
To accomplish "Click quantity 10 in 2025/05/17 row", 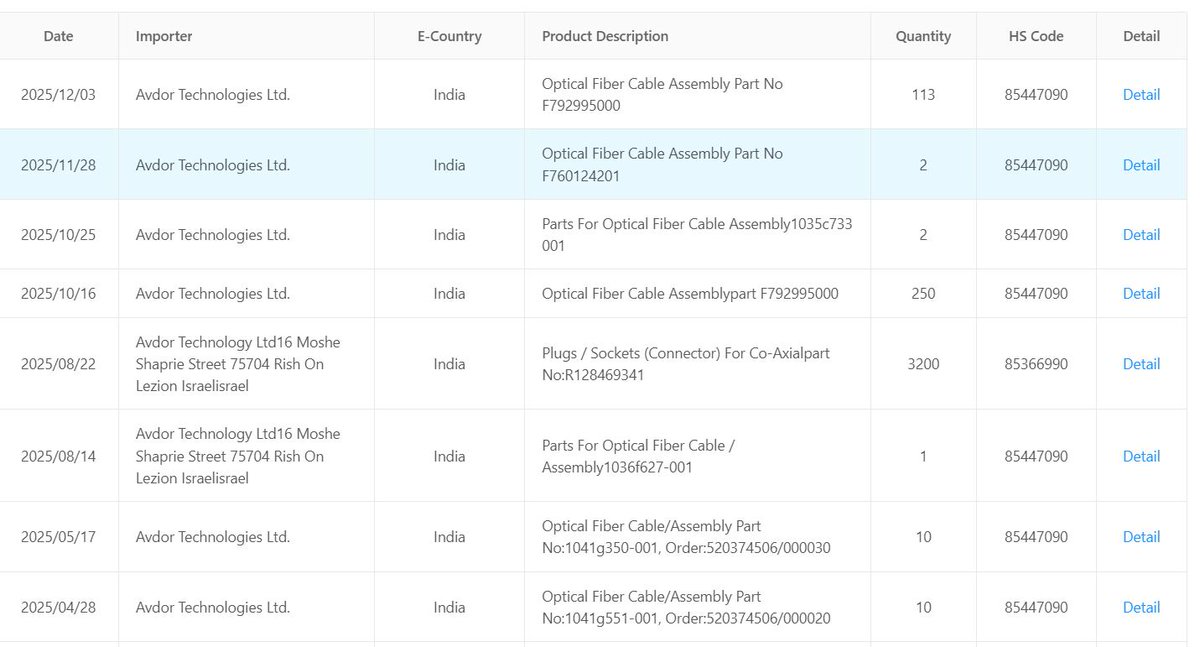I will point(923,537).
